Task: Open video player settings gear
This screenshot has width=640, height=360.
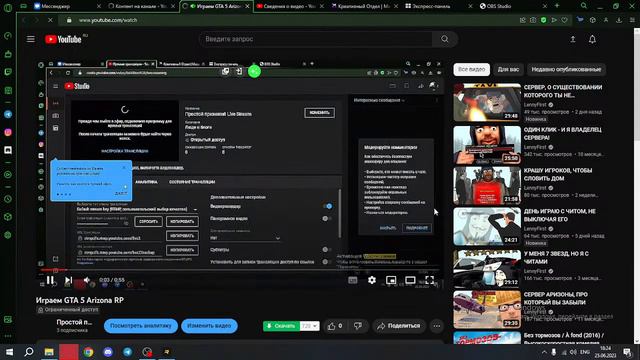Action: [x=372, y=280]
